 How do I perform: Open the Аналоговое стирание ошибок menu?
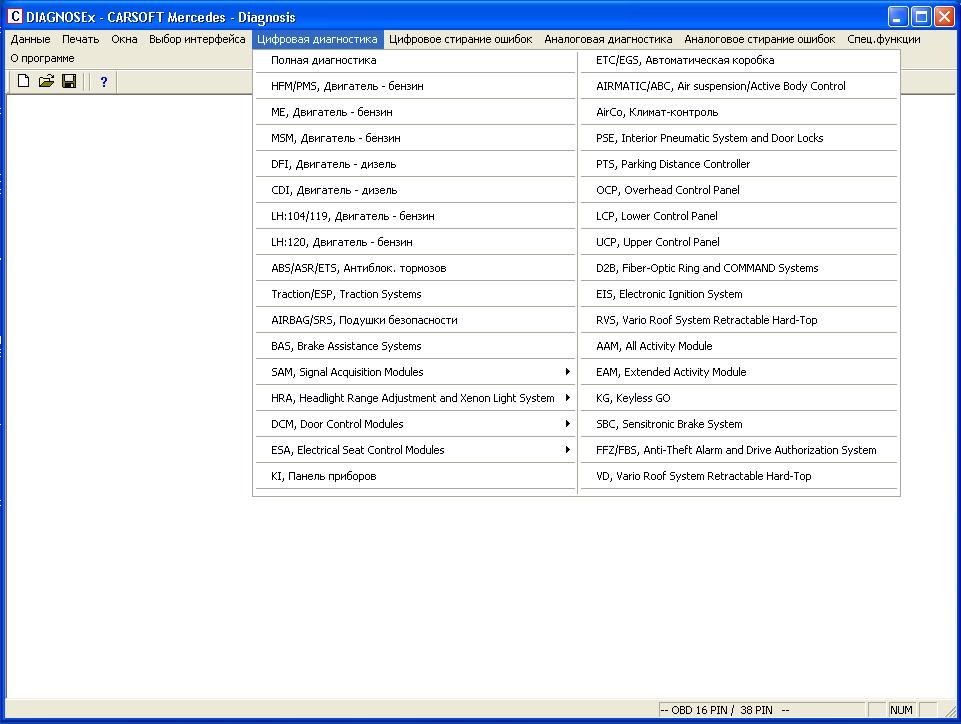[760, 39]
